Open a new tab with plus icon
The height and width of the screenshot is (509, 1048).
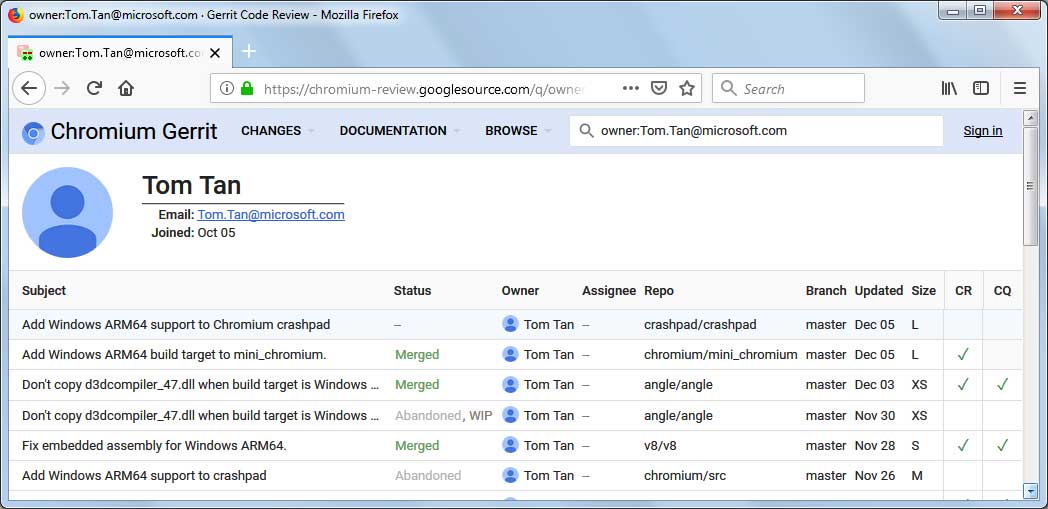249,51
